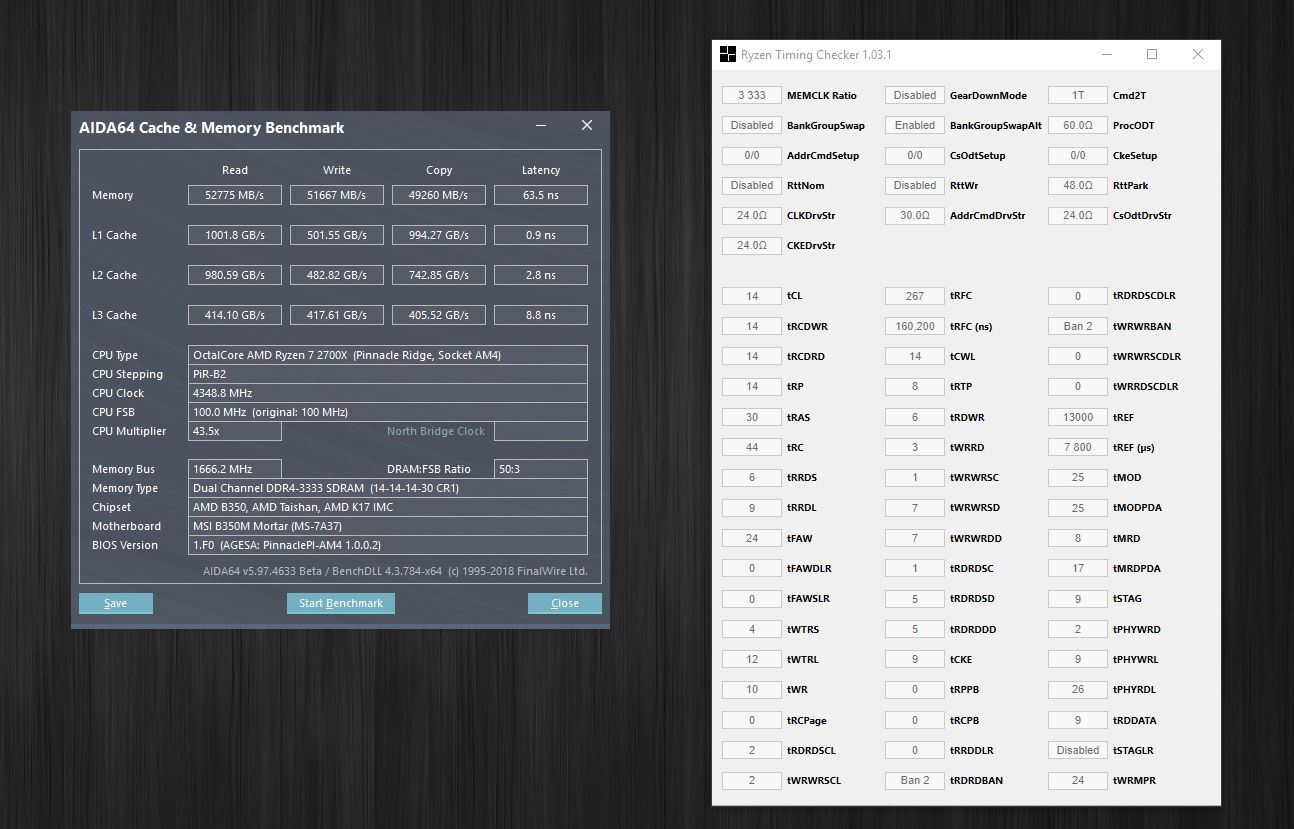The width and height of the screenshot is (1294, 829).
Task: Click tREF value 13000
Action: 1078,417
